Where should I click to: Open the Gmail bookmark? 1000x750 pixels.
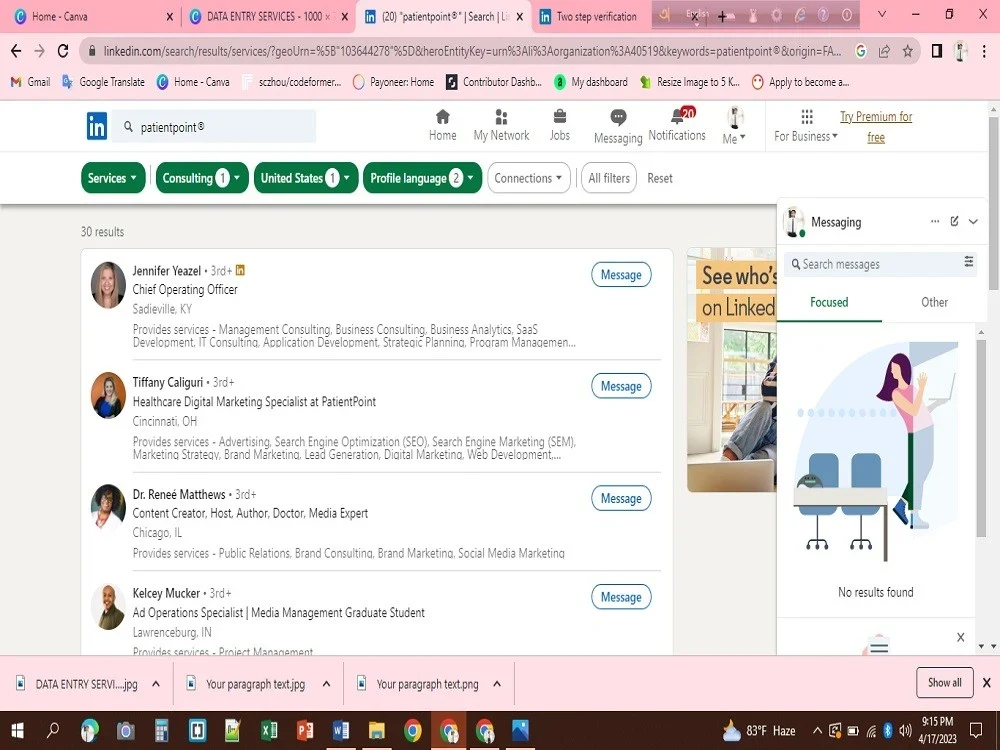click(30, 82)
